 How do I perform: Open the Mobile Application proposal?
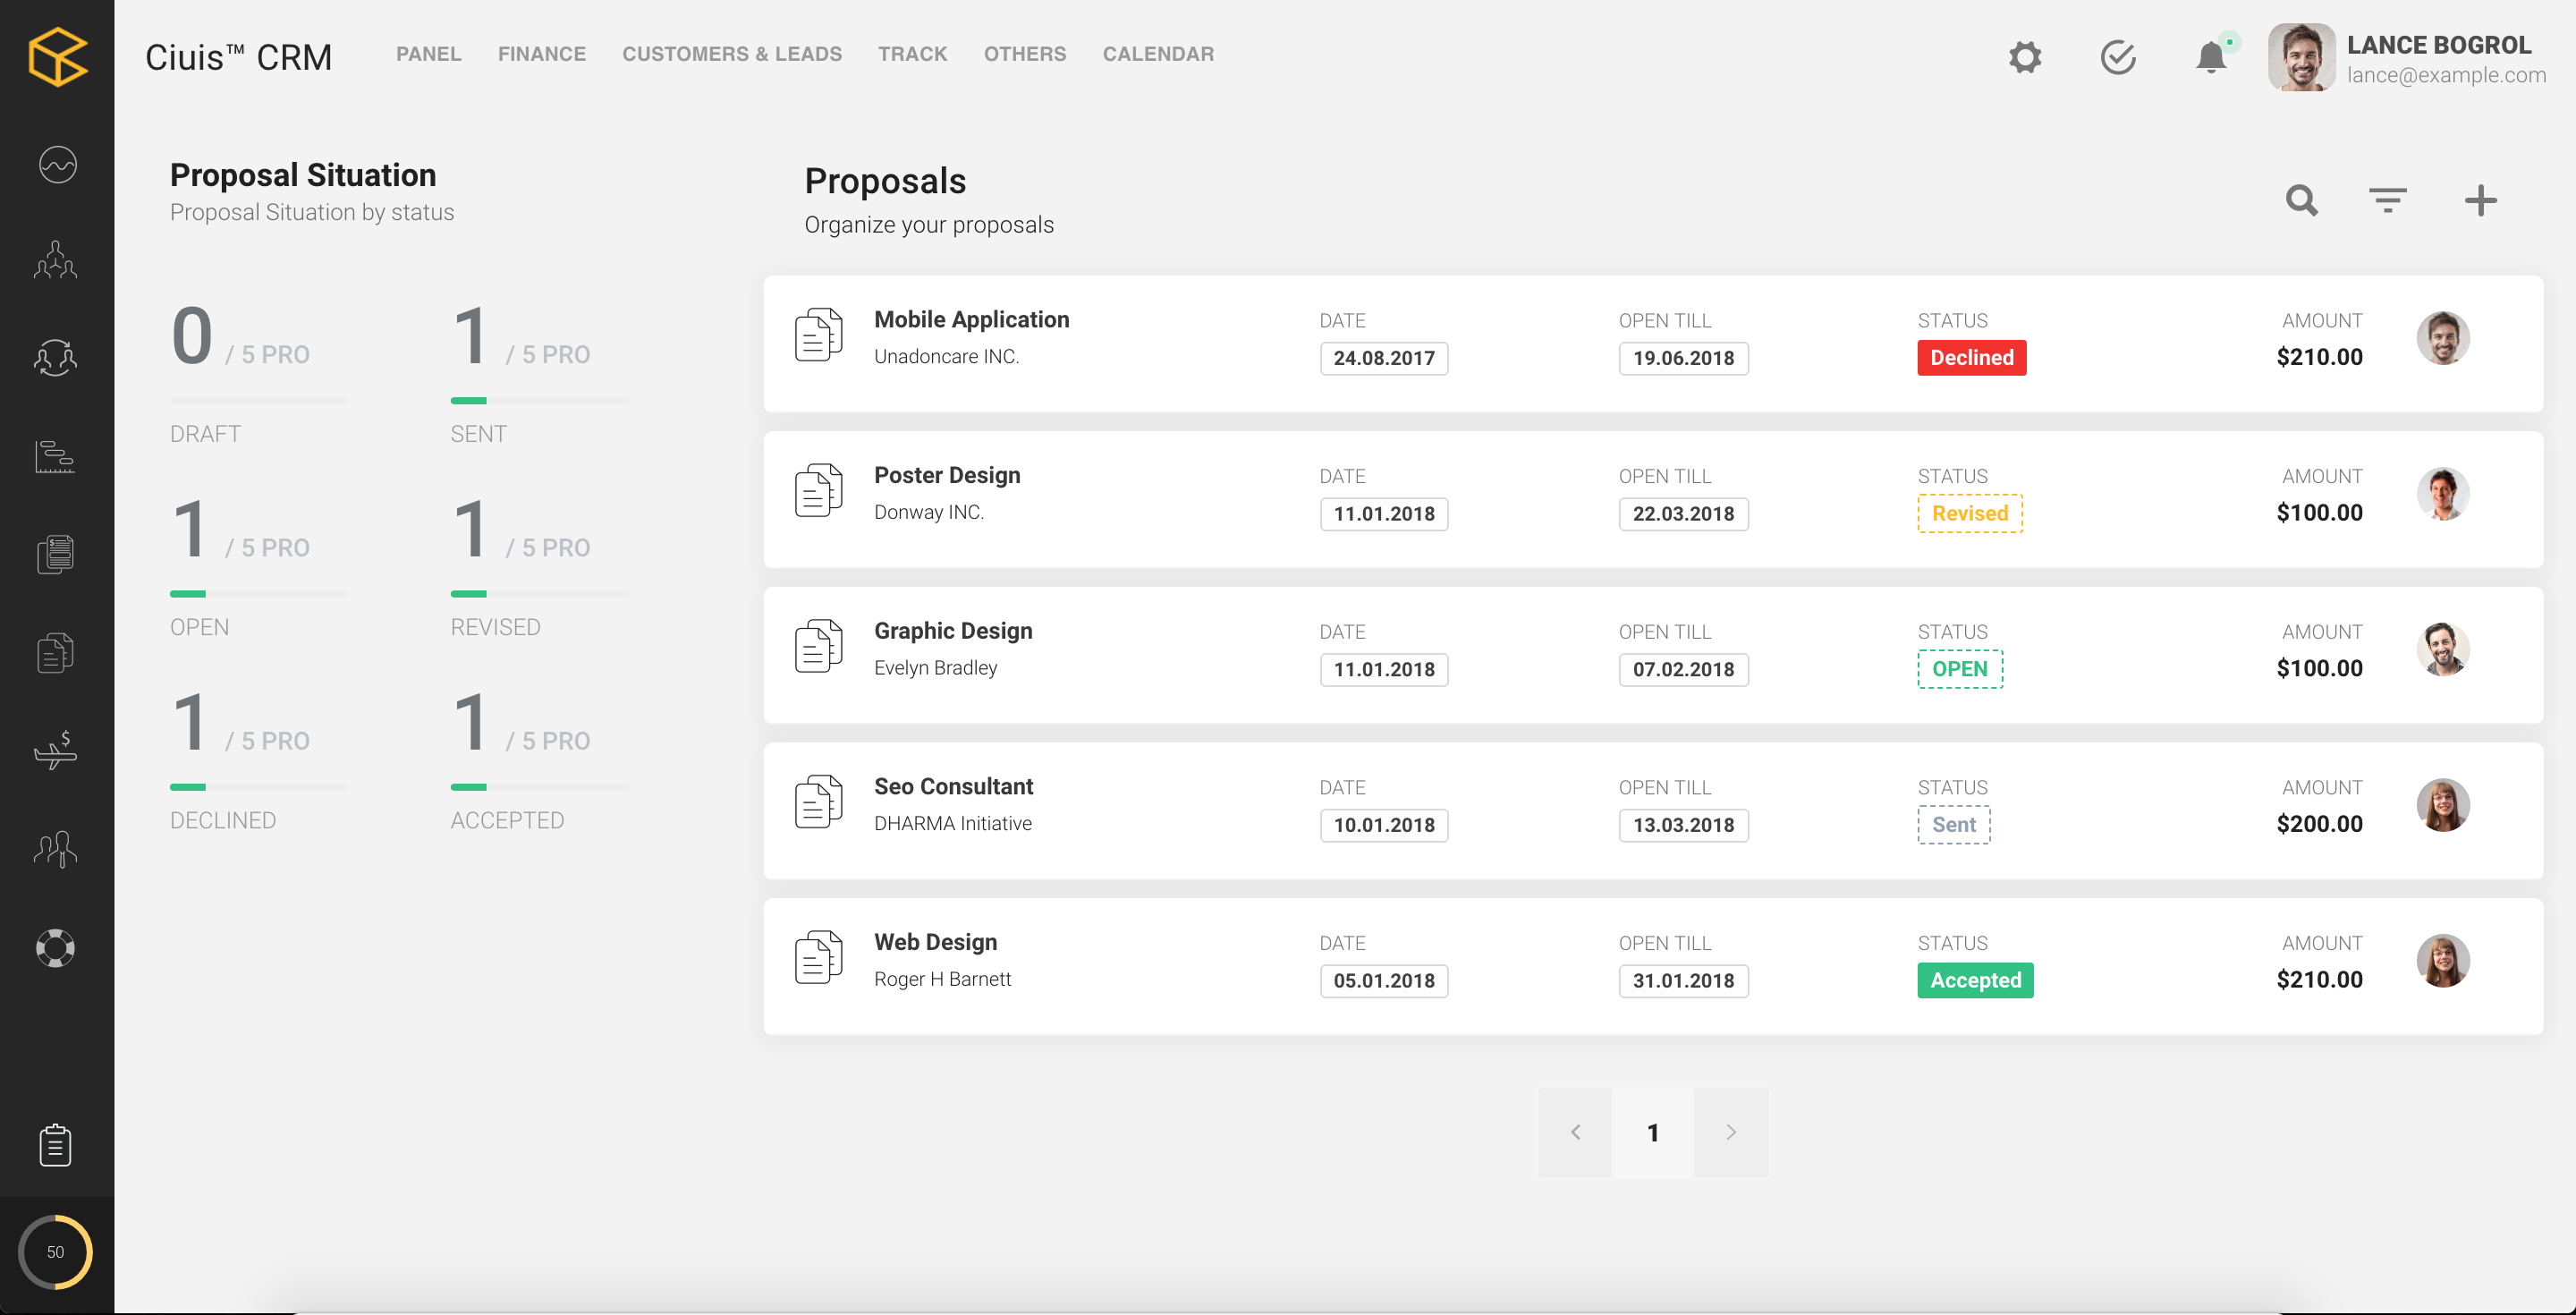[971, 320]
